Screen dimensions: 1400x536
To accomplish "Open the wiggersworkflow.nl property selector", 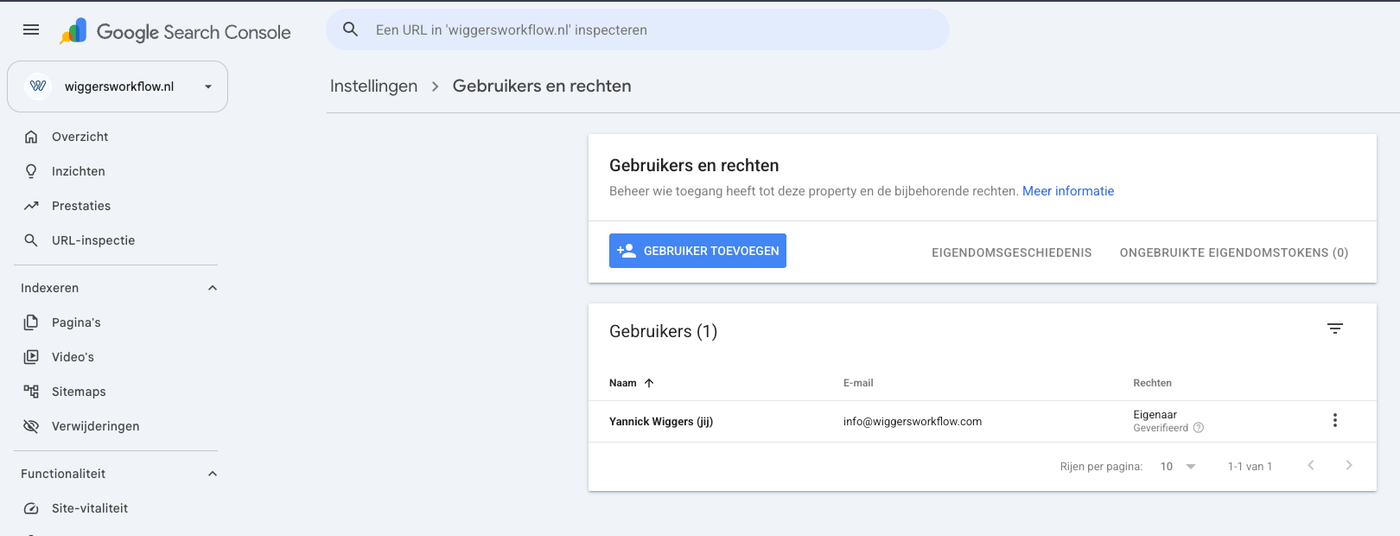I will coord(118,87).
